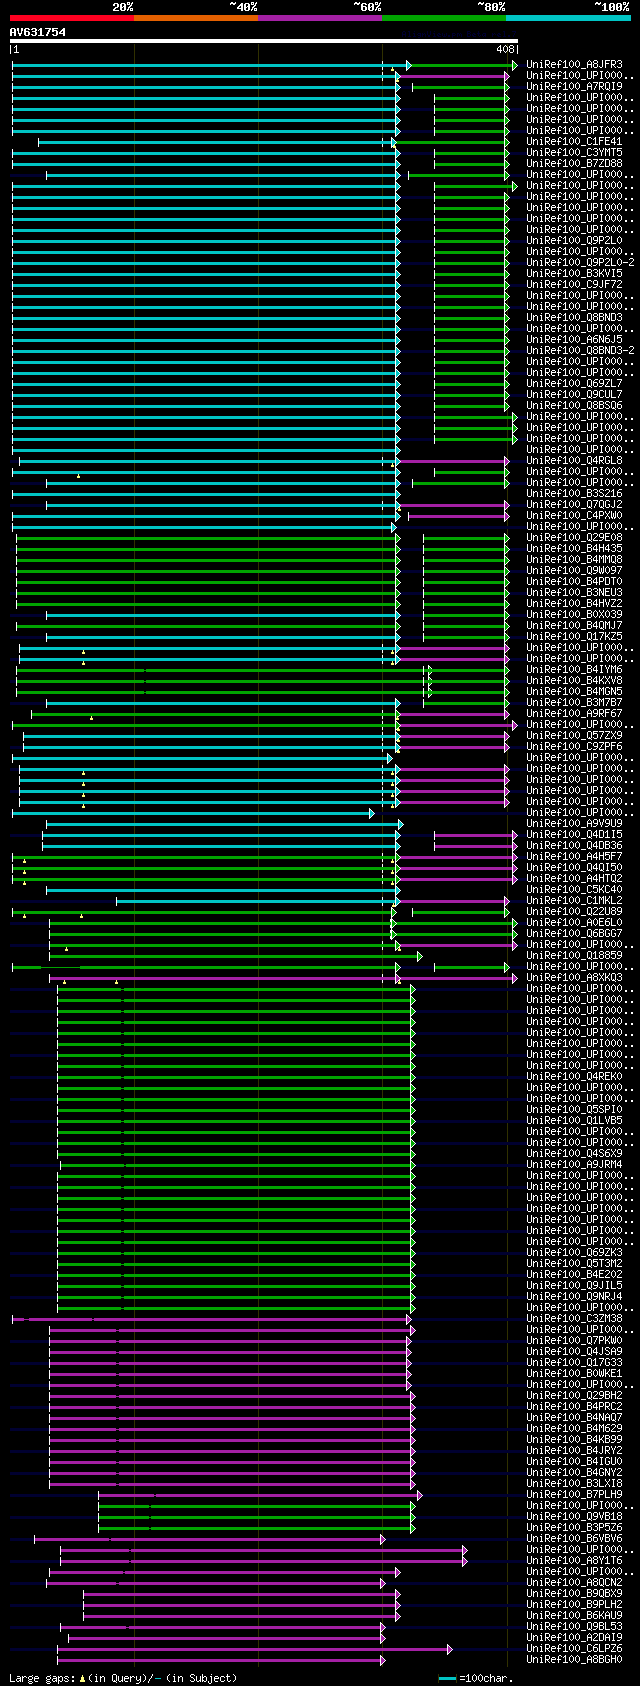Open hit UniRef100_A8JFR3
The height and width of the screenshot is (1686, 640).
coord(574,65)
